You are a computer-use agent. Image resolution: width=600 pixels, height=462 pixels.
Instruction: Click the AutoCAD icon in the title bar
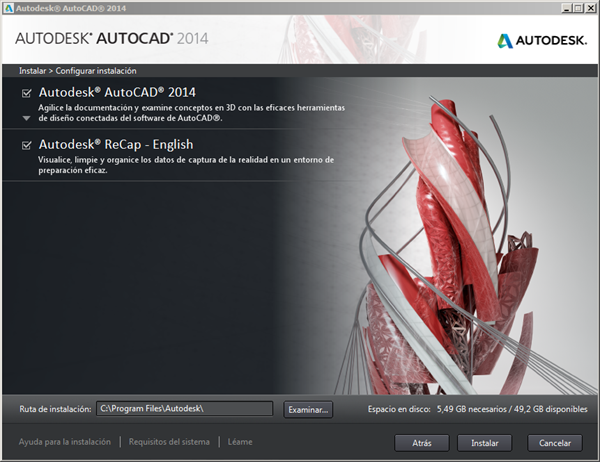pos(8,8)
